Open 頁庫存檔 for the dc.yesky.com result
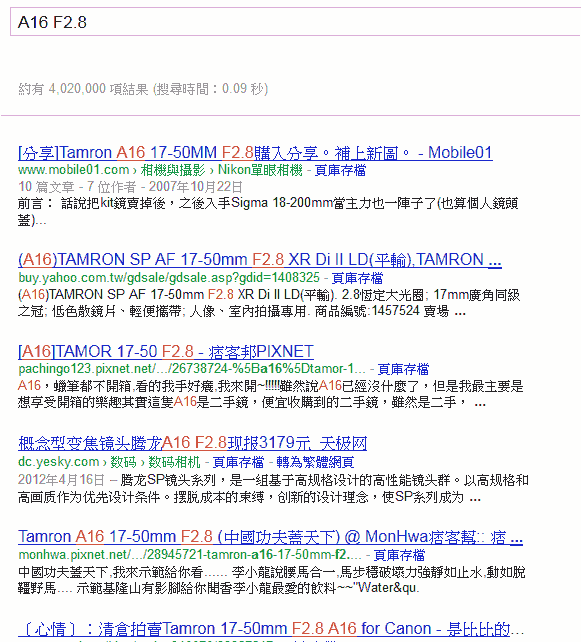This screenshot has width=581, height=642. pos(238,462)
